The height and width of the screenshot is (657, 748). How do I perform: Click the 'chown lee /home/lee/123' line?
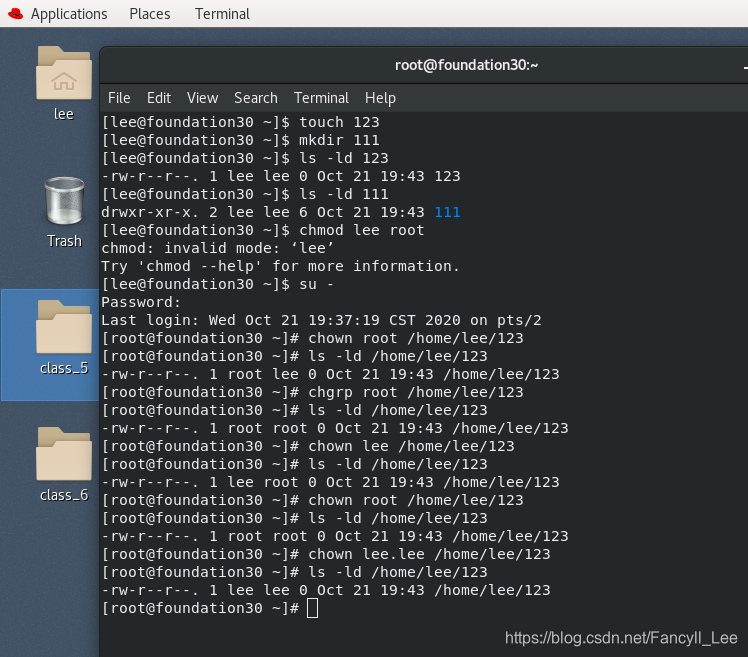coord(308,446)
